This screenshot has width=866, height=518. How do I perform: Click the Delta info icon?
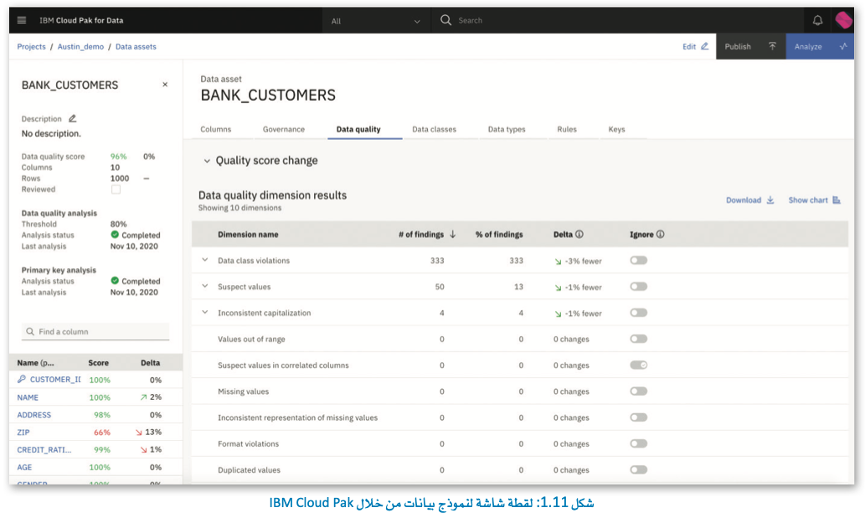click(x=579, y=234)
